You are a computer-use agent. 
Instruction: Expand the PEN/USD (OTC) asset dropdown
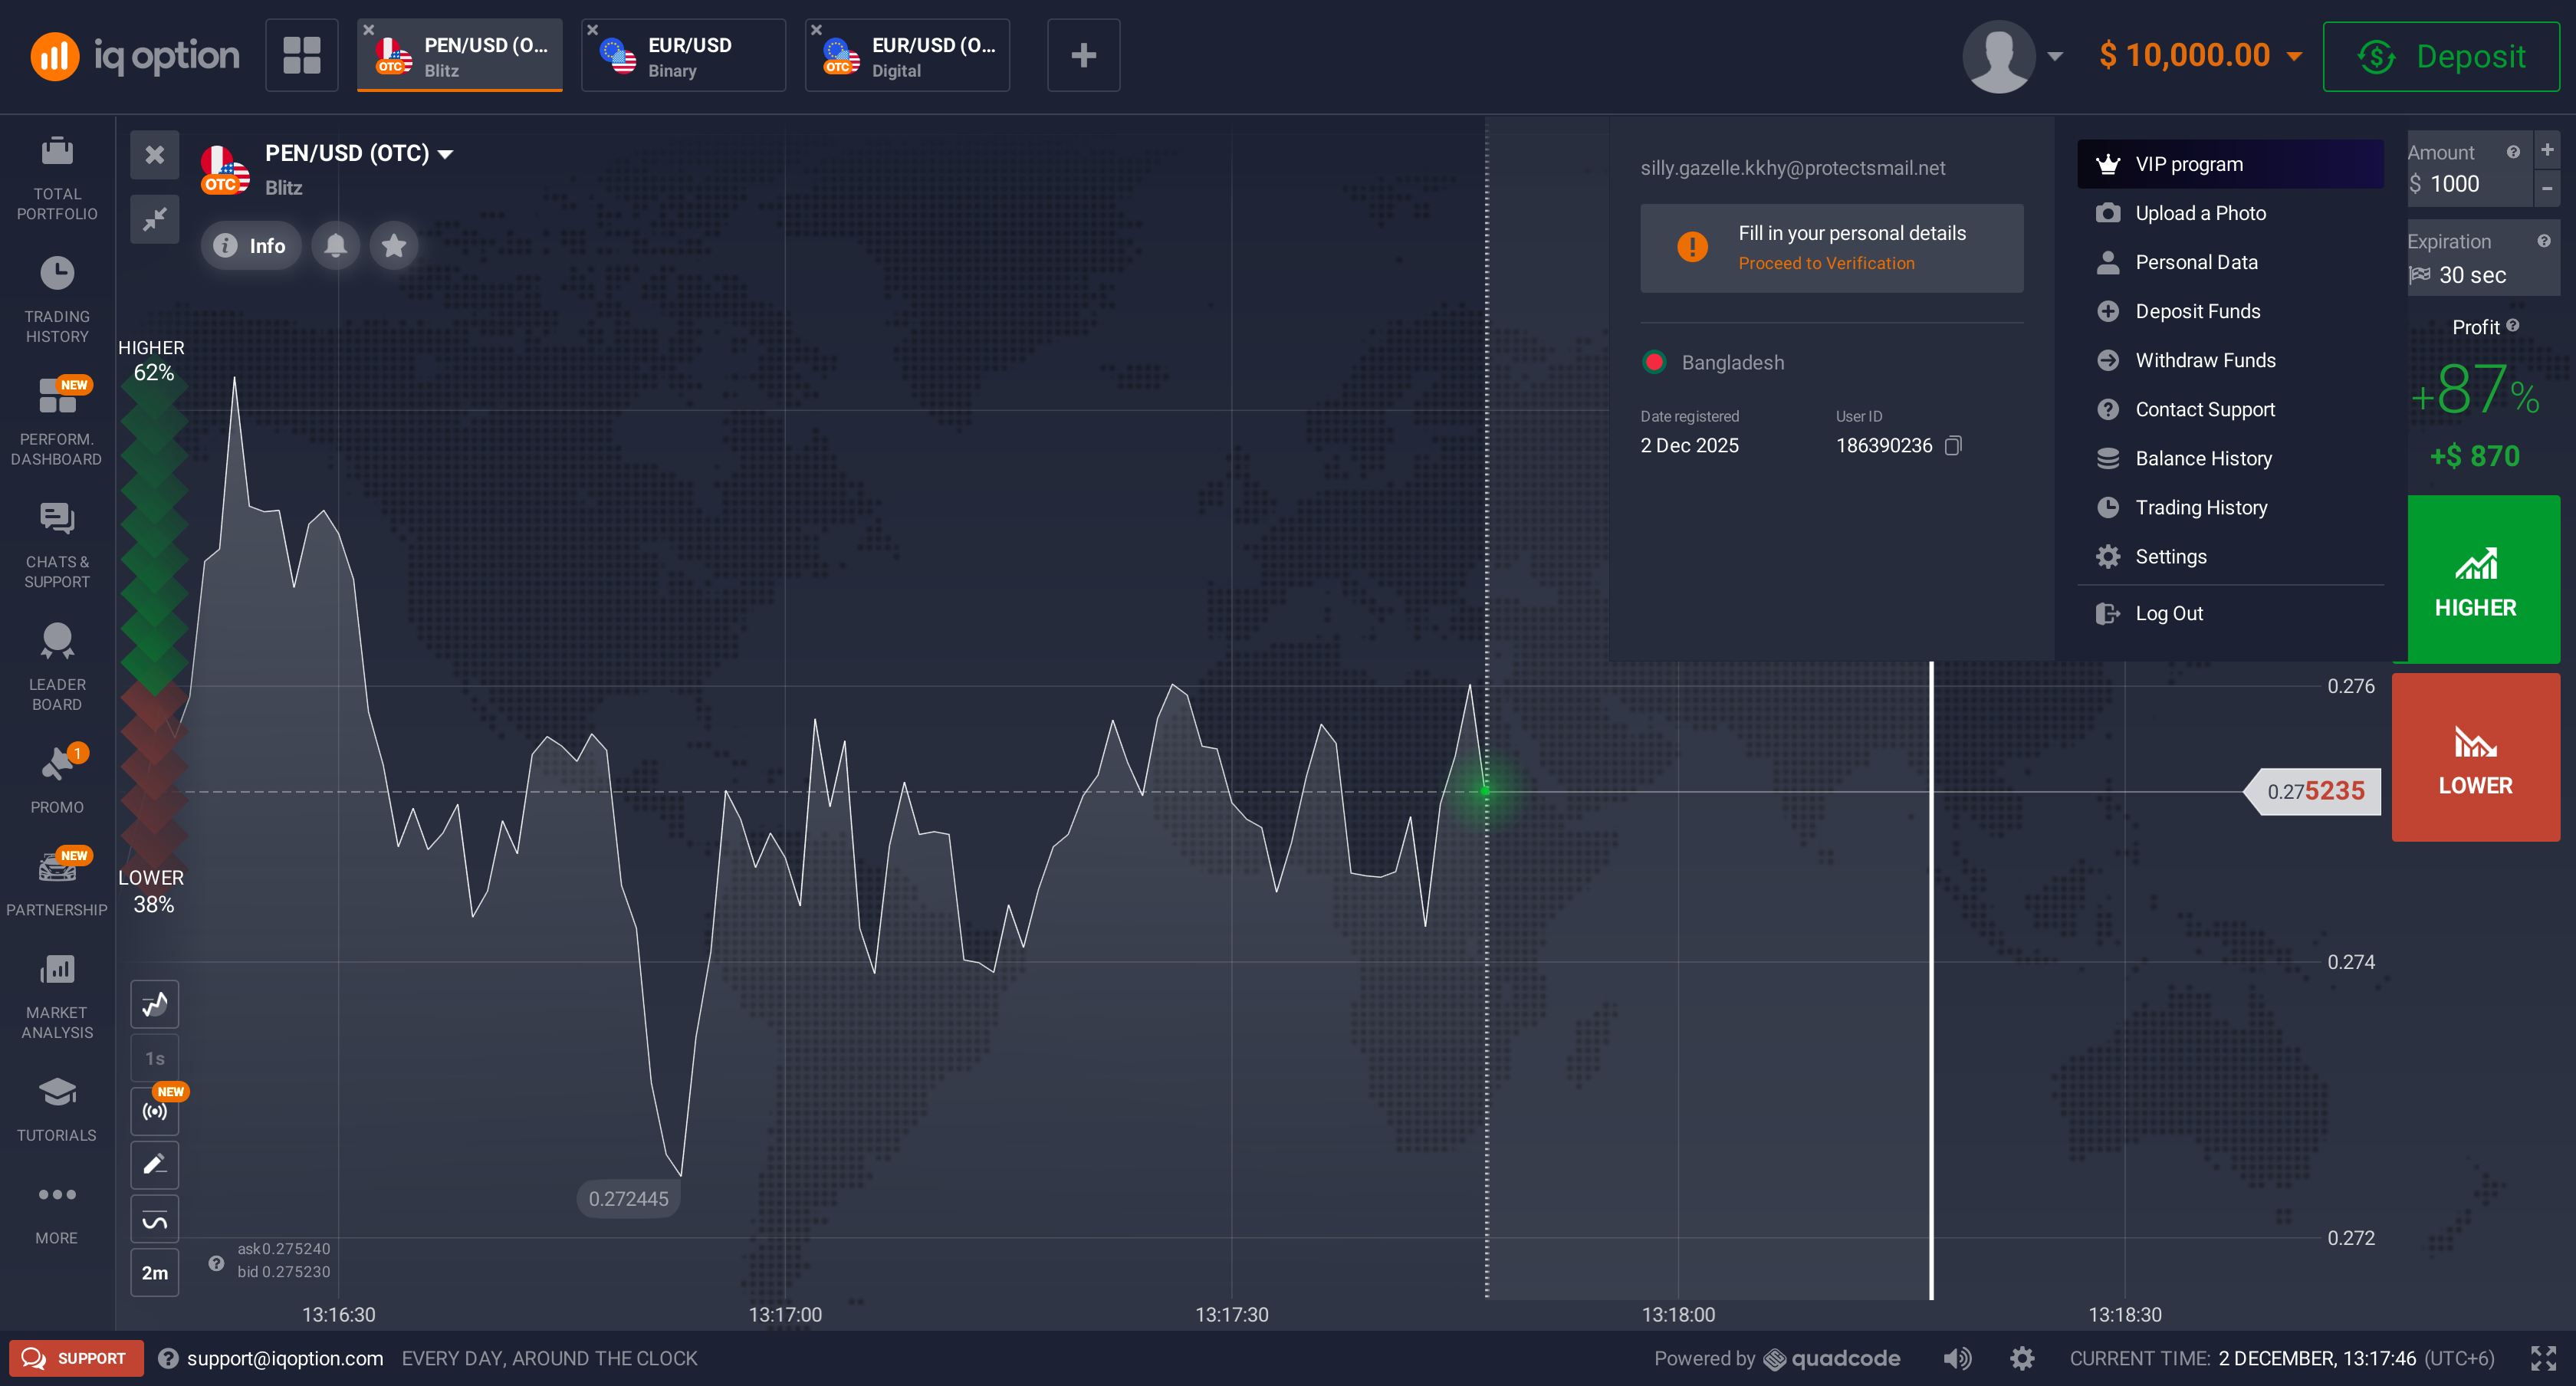tap(446, 154)
